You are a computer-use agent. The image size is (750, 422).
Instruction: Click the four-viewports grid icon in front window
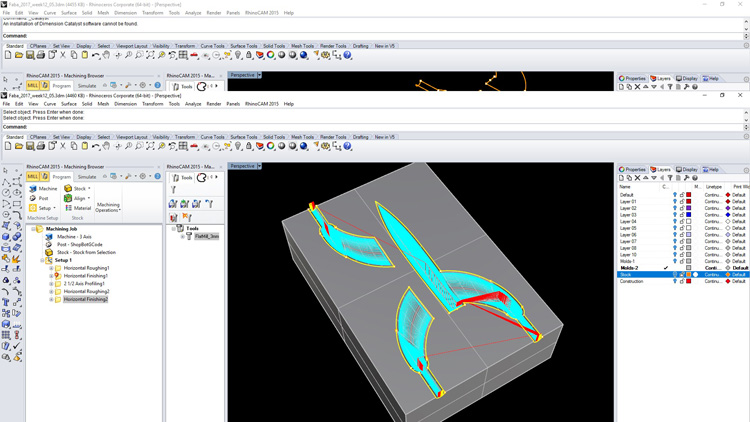183,146
